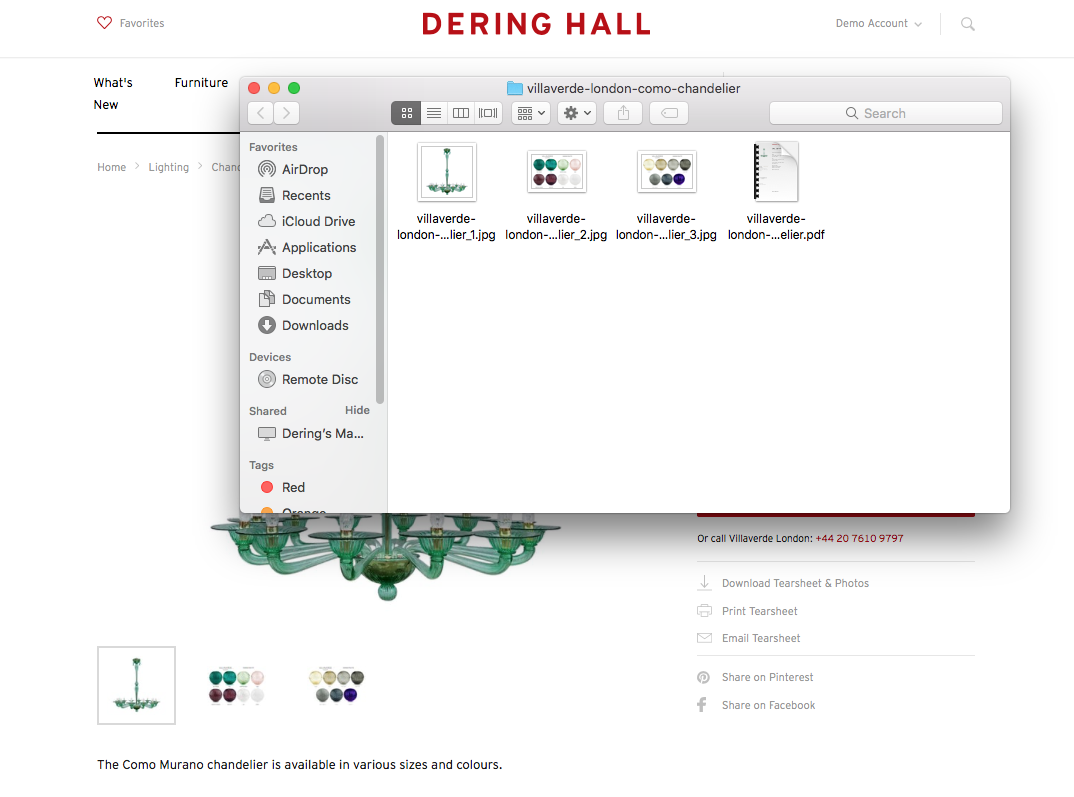Select the teal color swatches thumbnail
The width and height of the screenshot is (1074, 797).
coord(236,685)
